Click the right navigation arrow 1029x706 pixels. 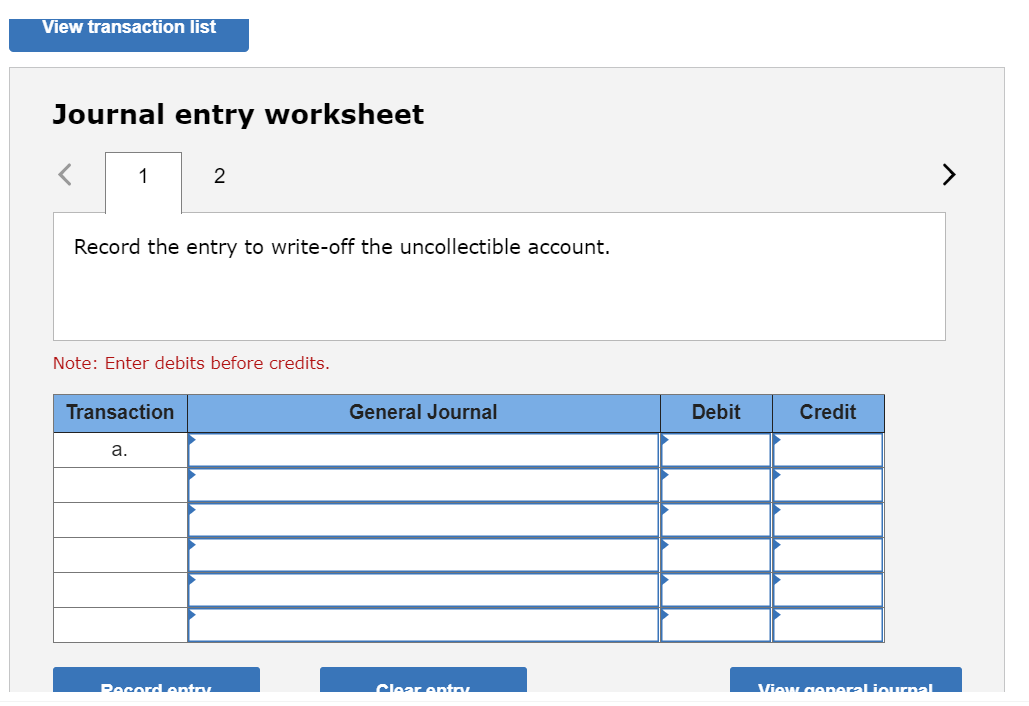click(x=948, y=174)
